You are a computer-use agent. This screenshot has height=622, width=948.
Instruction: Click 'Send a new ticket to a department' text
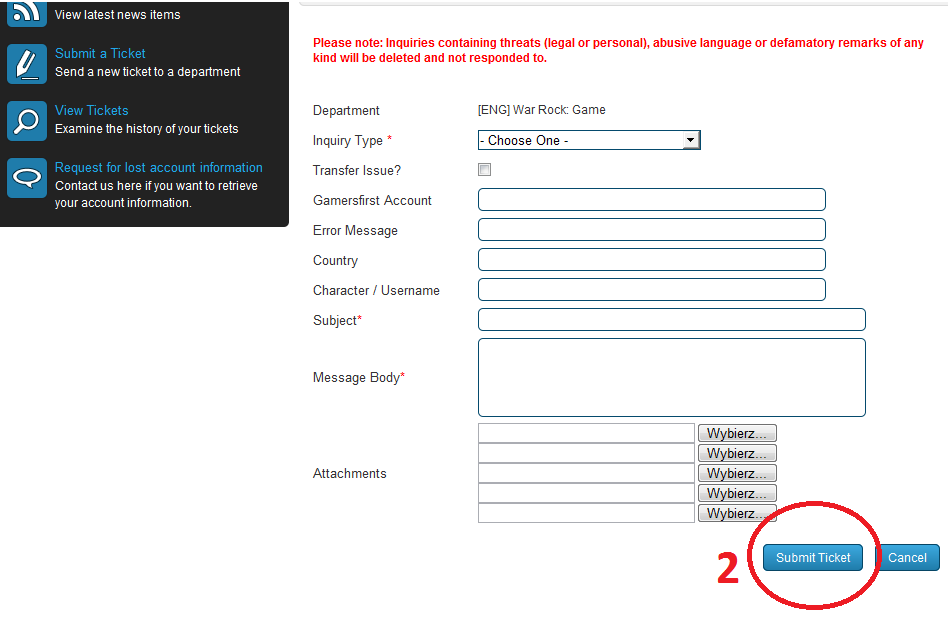pyautogui.click(x=148, y=71)
